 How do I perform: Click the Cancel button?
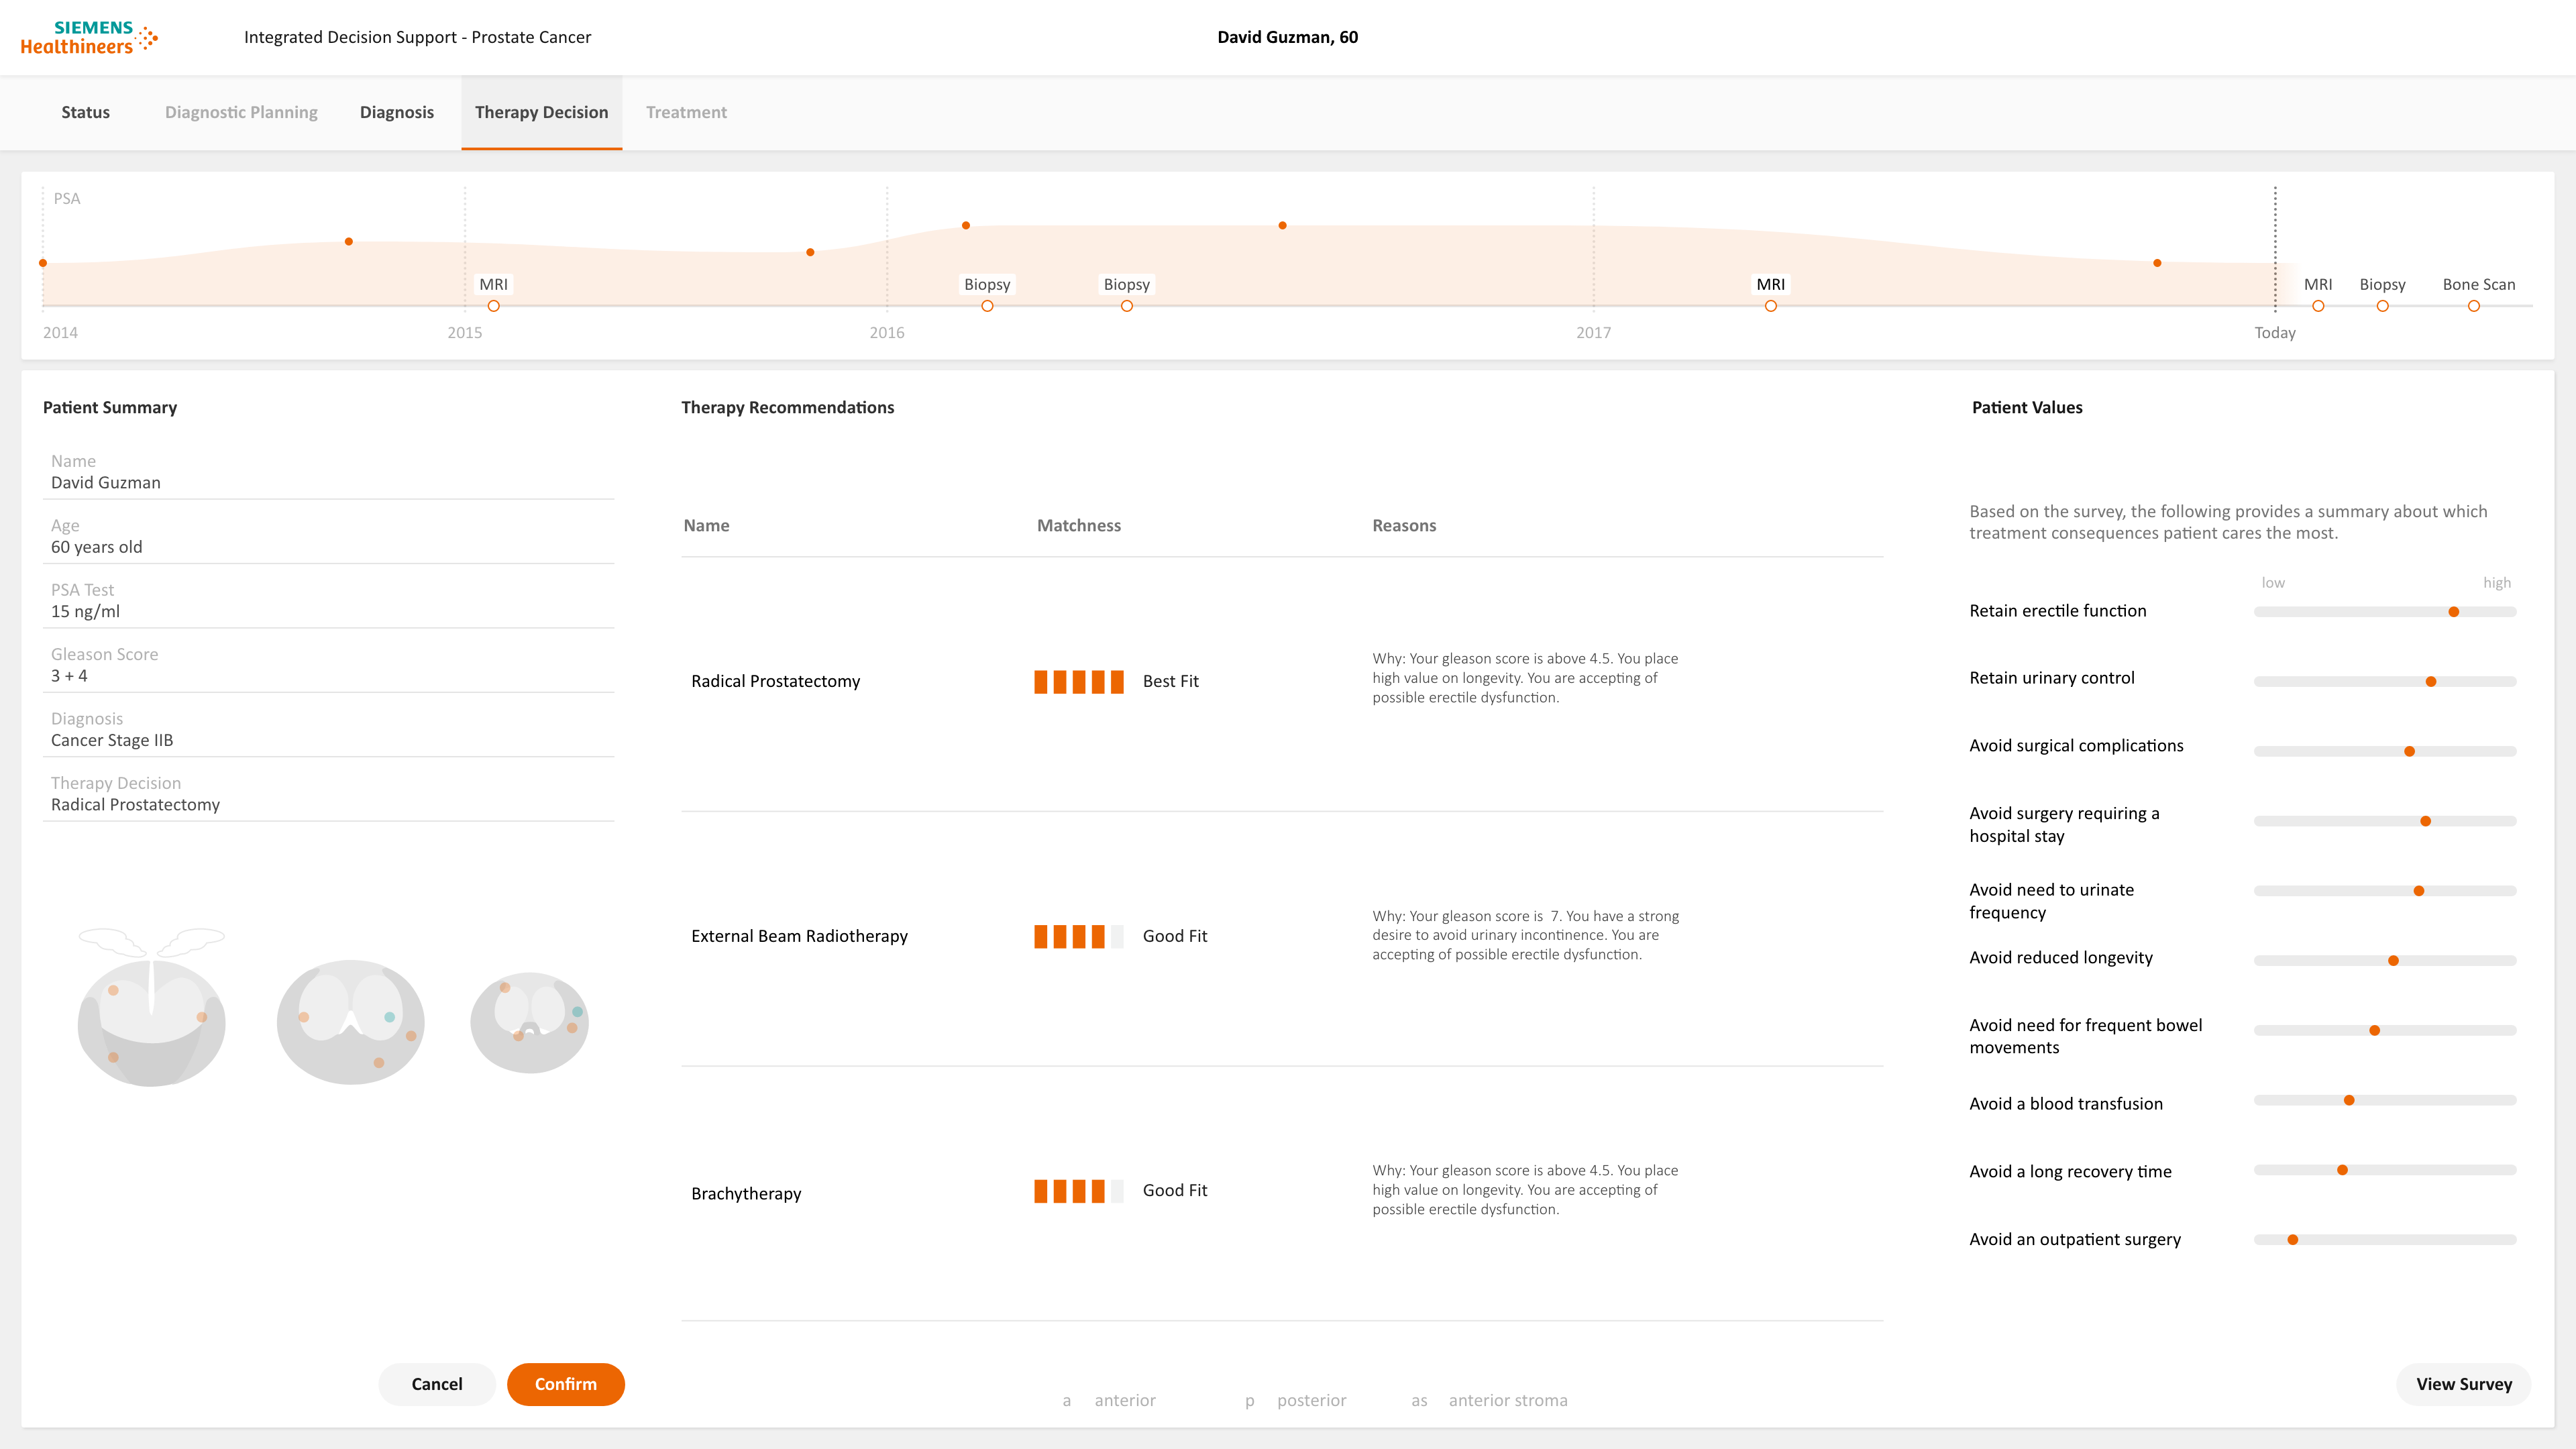437,1384
